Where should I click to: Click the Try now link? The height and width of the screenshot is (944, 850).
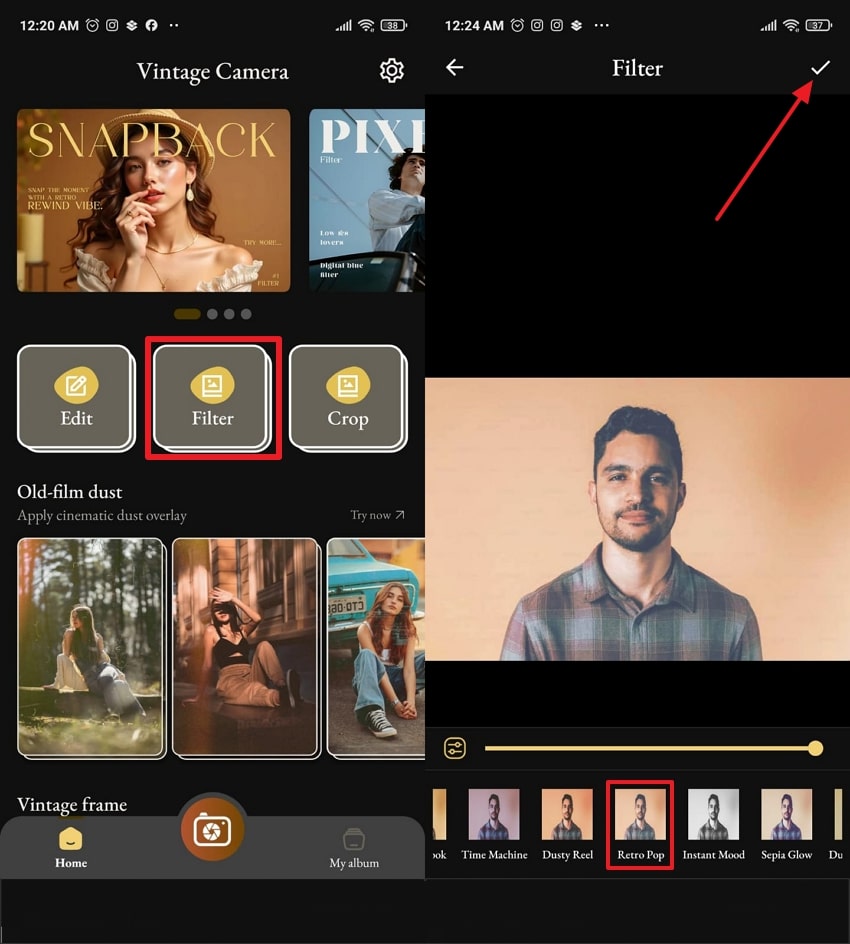(x=377, y=515)
